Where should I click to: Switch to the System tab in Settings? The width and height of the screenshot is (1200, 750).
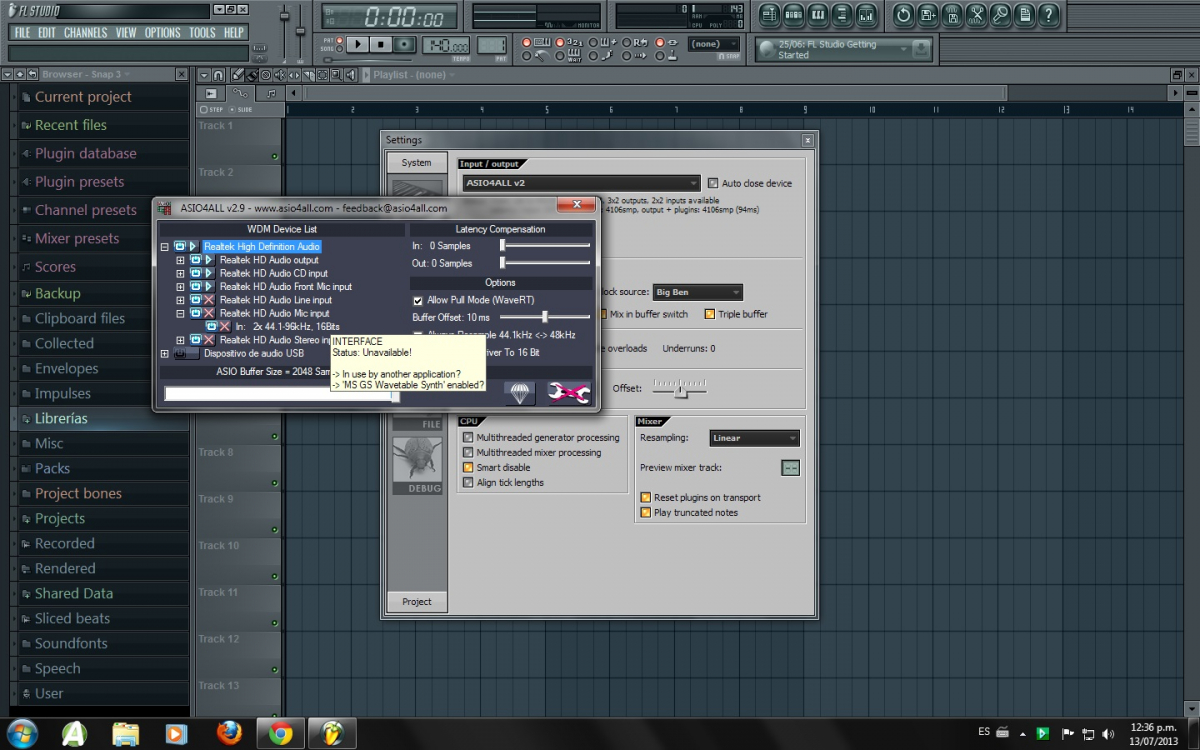coord(417,163)
